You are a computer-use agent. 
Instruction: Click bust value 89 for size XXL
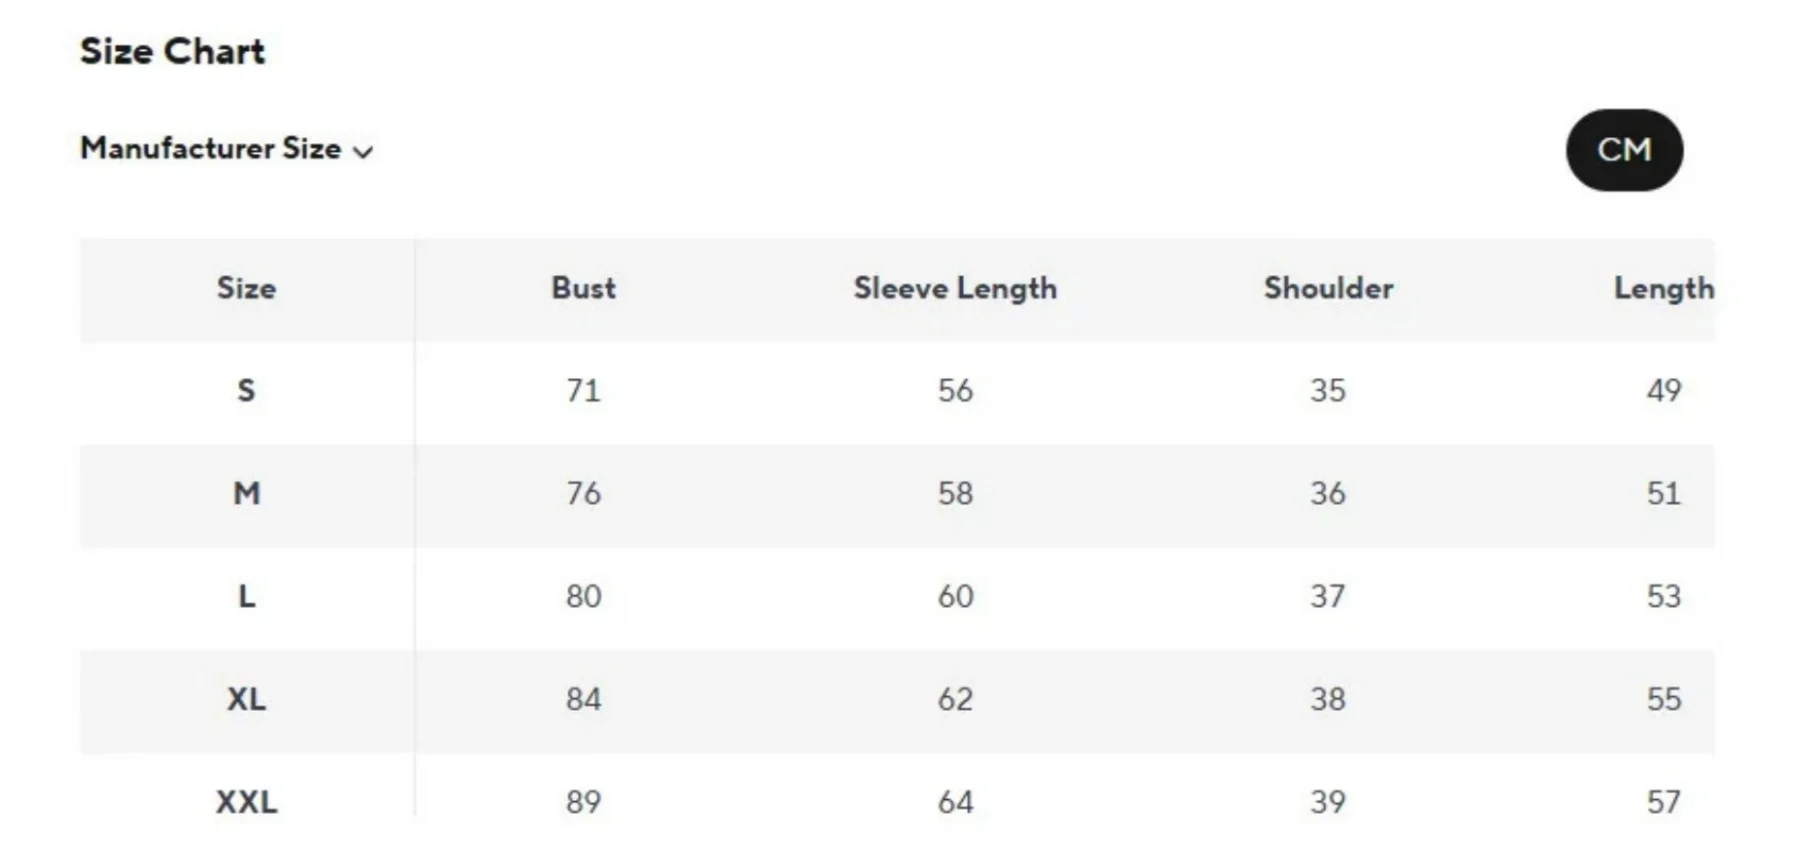click(583, 802)
